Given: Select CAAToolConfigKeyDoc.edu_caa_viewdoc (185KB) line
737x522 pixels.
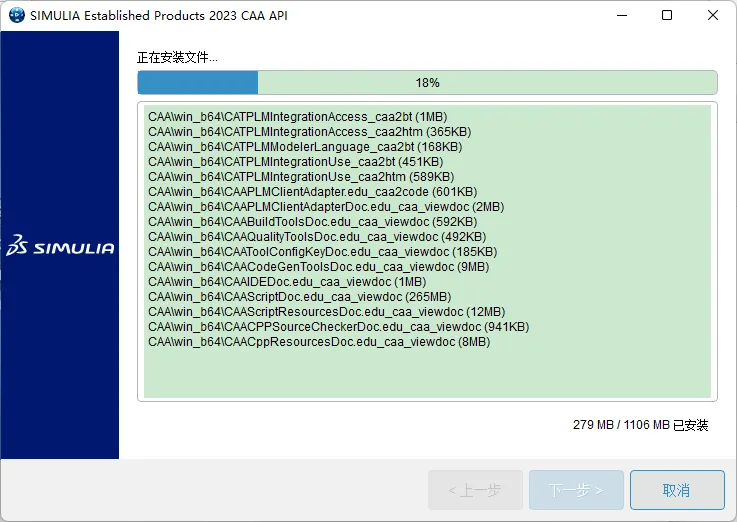Looking at the screenshot, I should click(322, 252).
